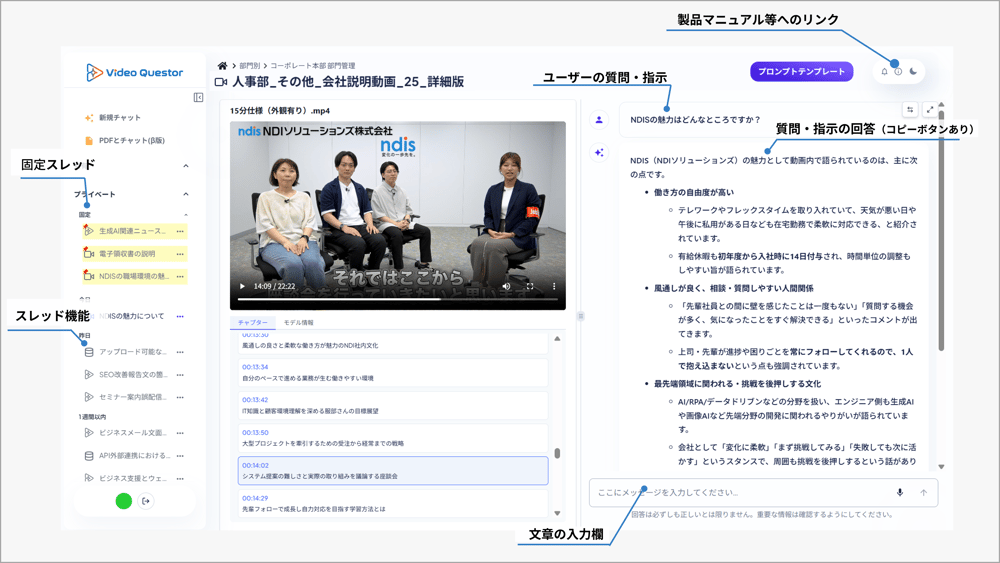Open thread アップロード可能な
1000x563 pixels.
(133, 352)
